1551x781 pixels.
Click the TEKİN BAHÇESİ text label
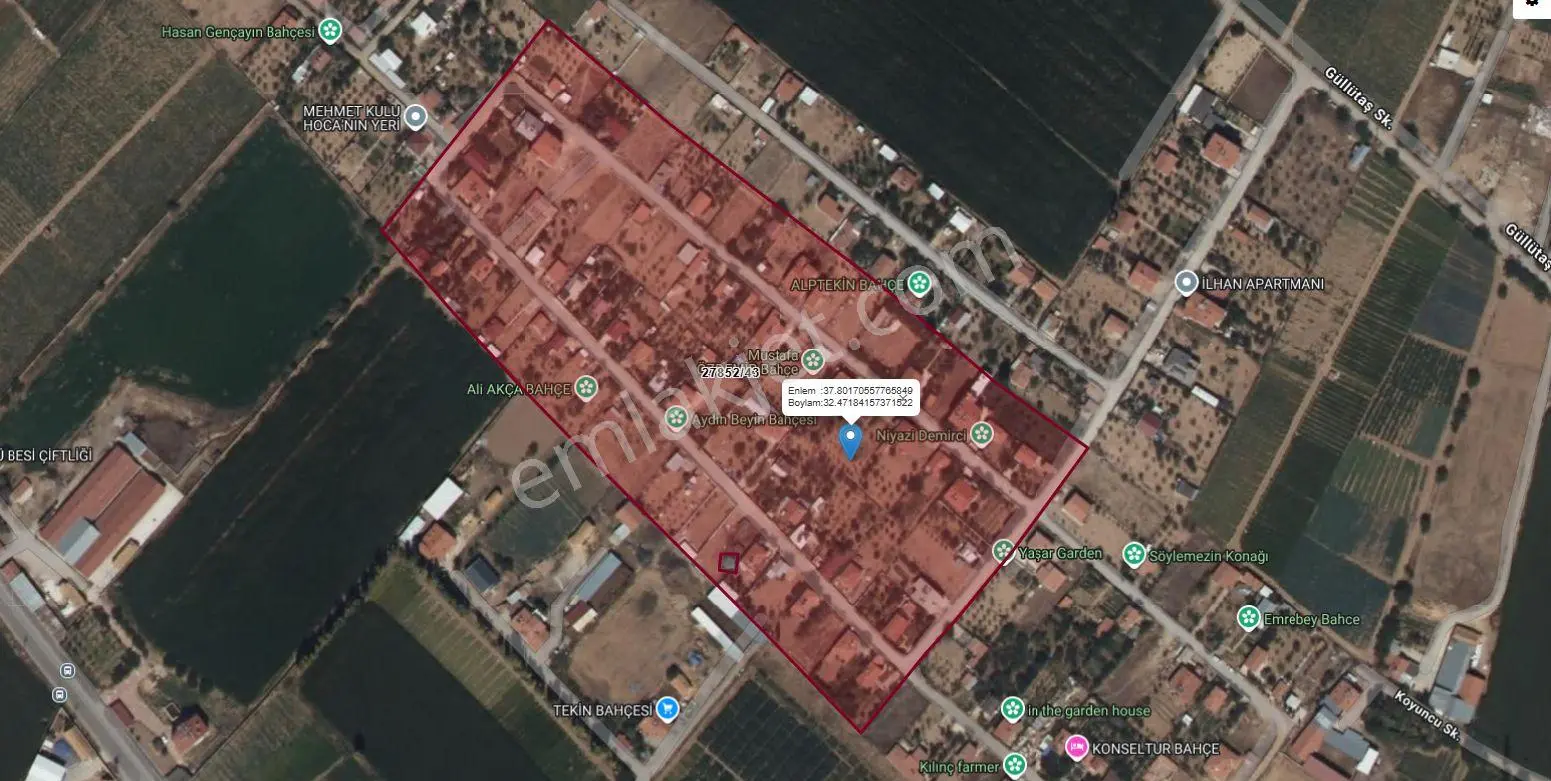tap(602, 710)
